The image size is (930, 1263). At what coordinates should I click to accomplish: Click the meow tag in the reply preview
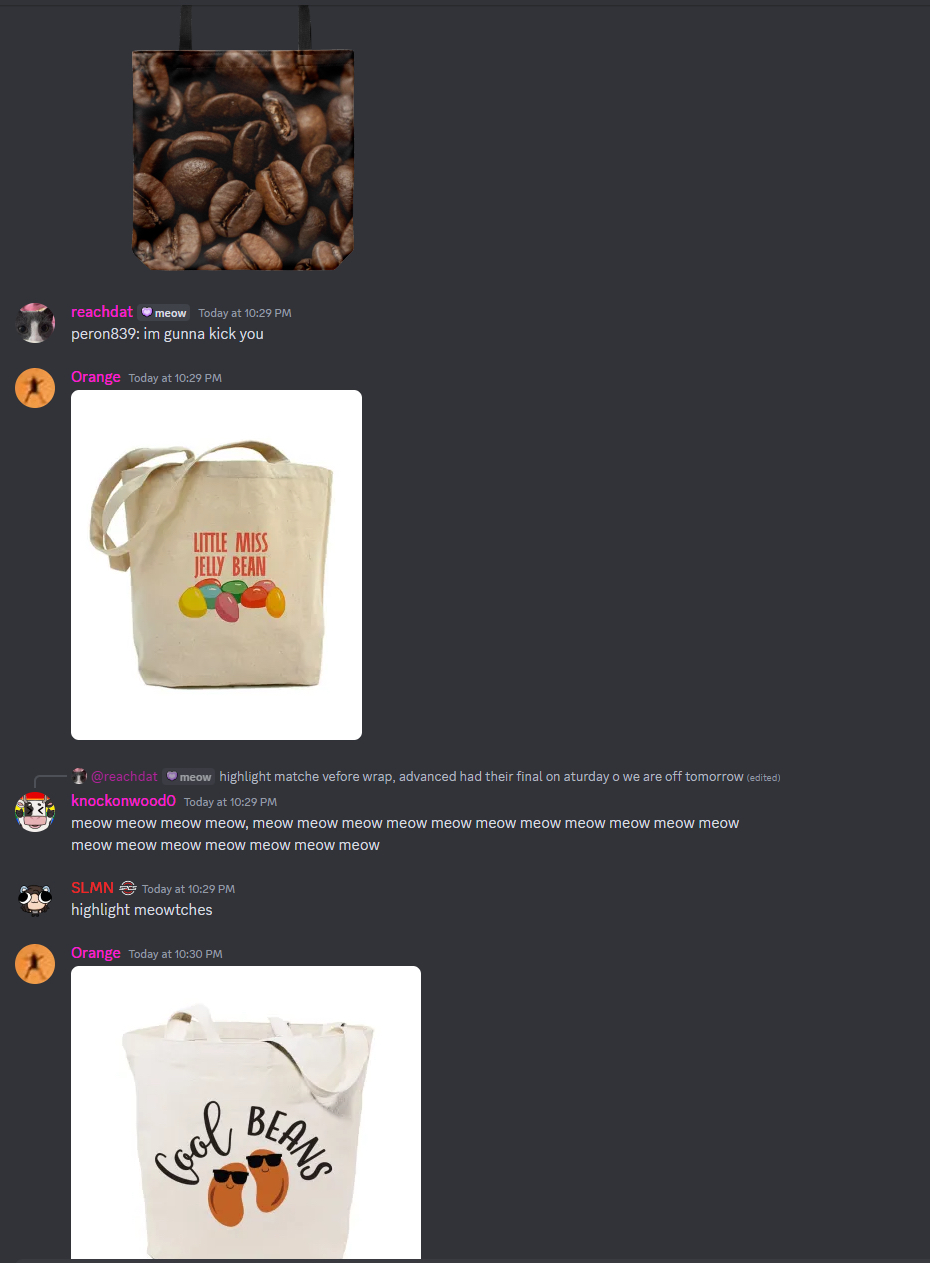189,777
